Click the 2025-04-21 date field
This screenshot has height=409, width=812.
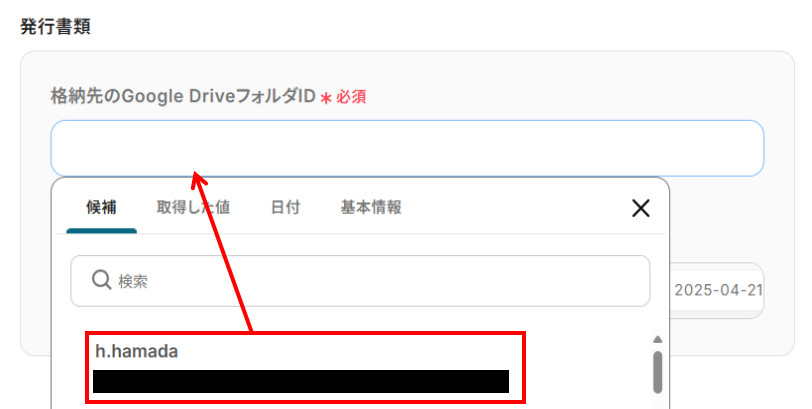(x=717, y=290)
